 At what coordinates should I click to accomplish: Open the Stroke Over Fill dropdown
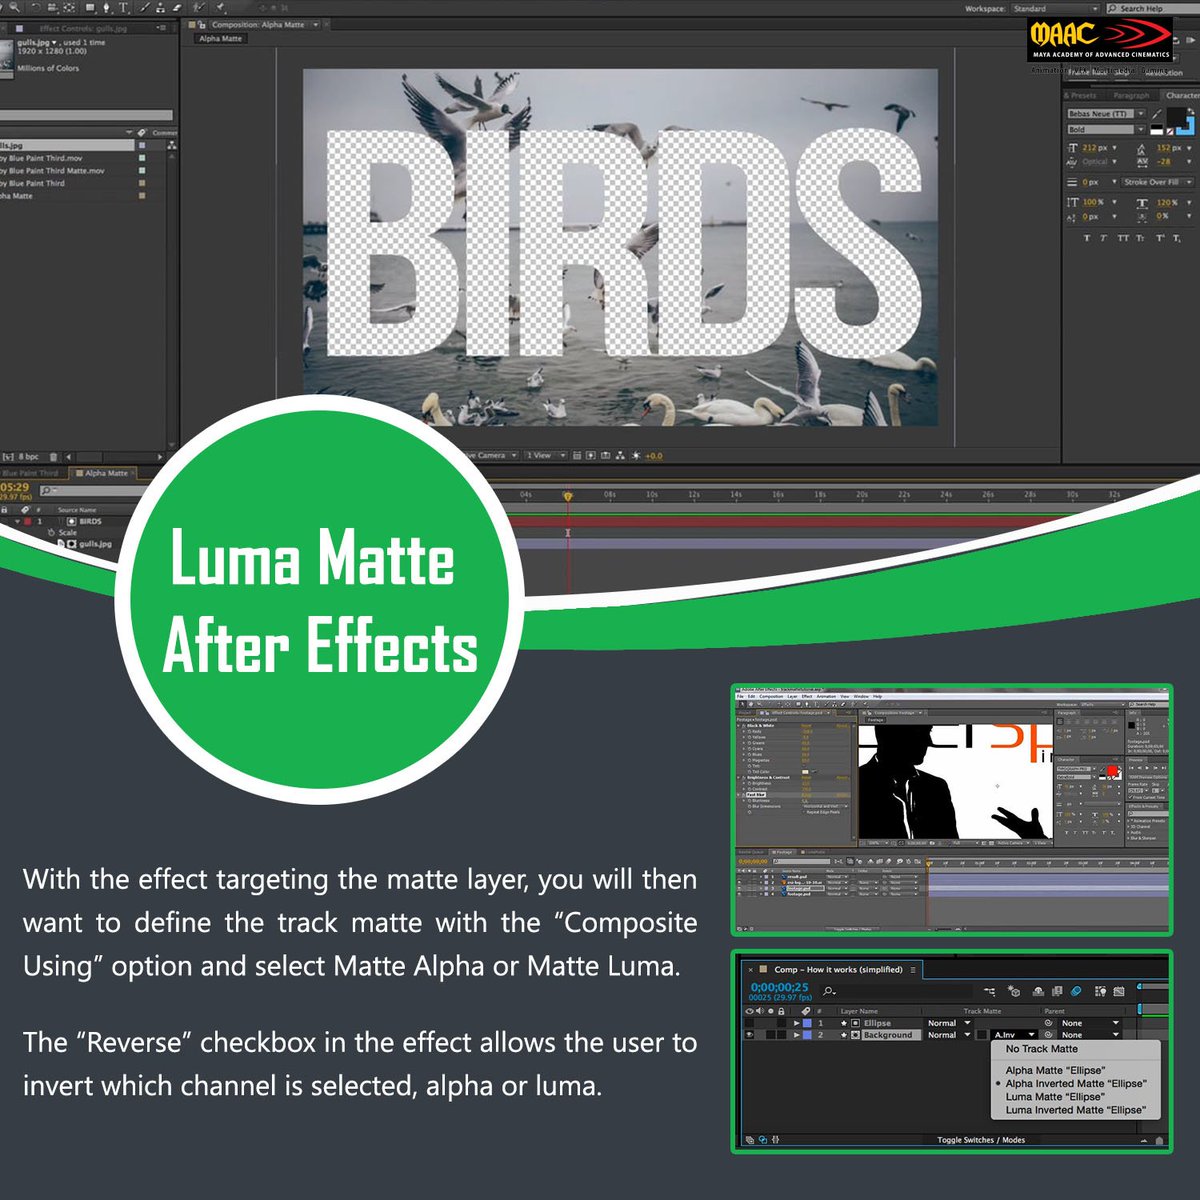click(x=1157, y=182)
